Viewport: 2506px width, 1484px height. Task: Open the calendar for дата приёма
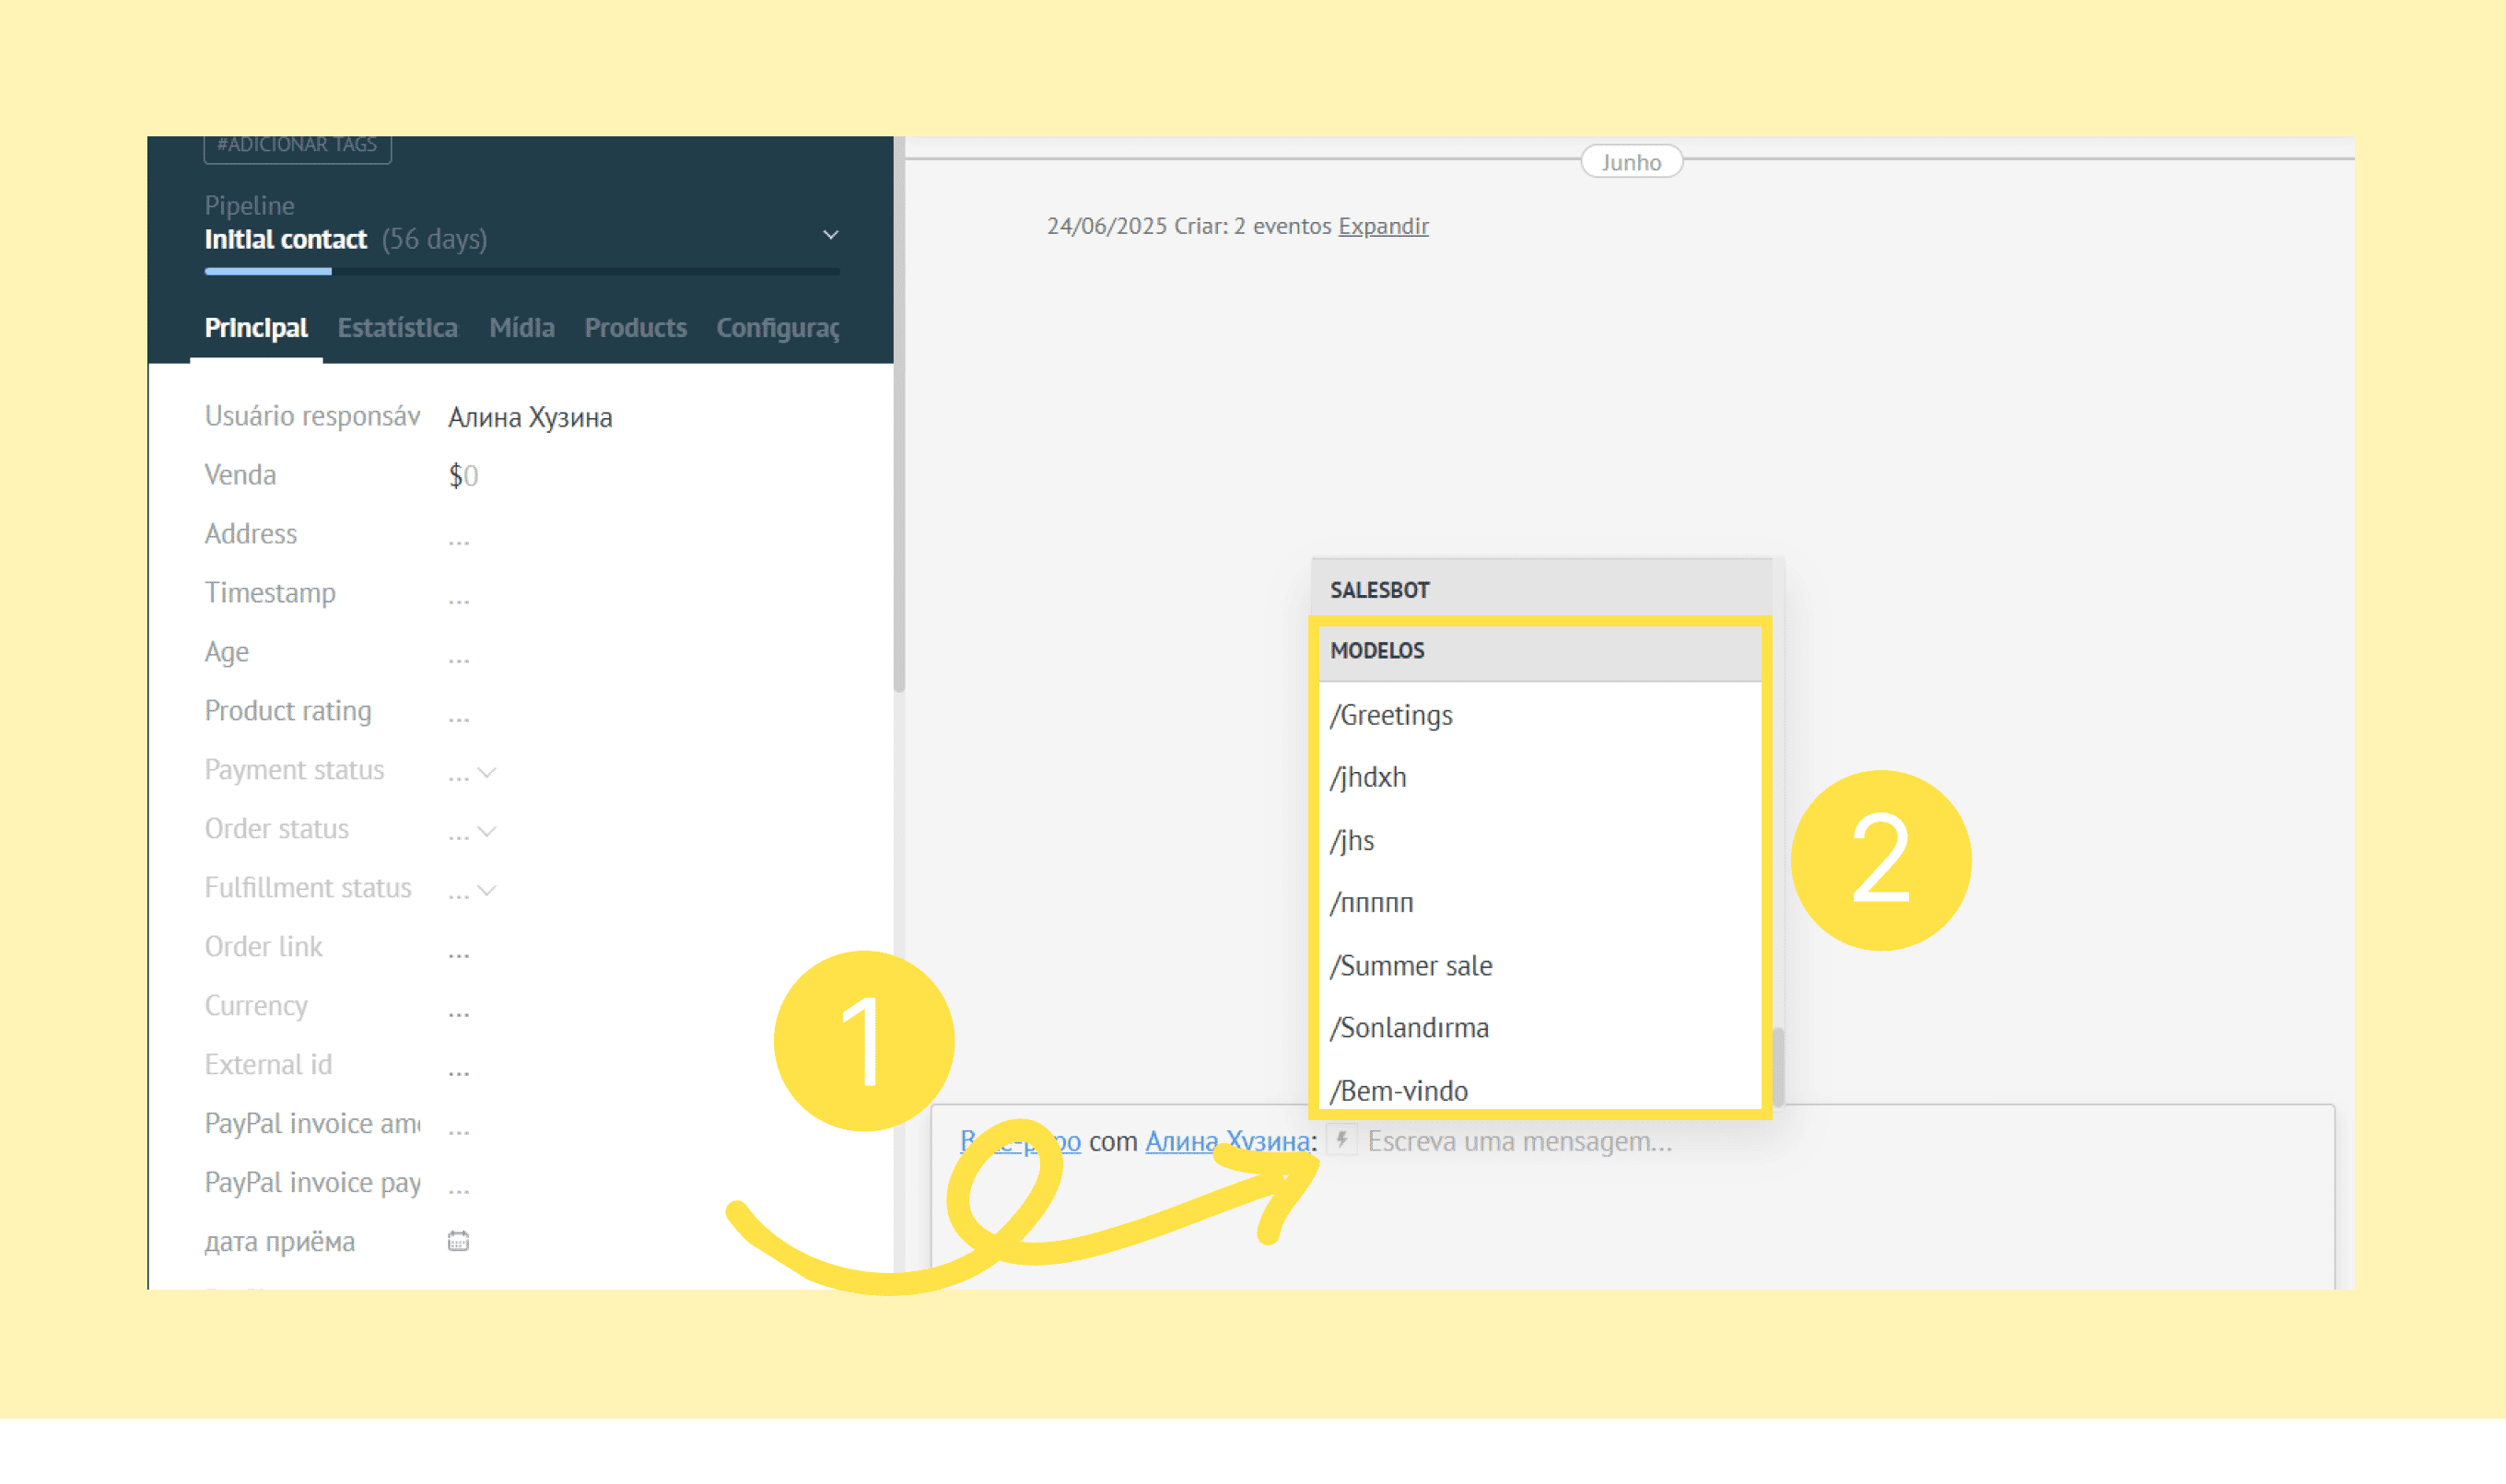458,1241
